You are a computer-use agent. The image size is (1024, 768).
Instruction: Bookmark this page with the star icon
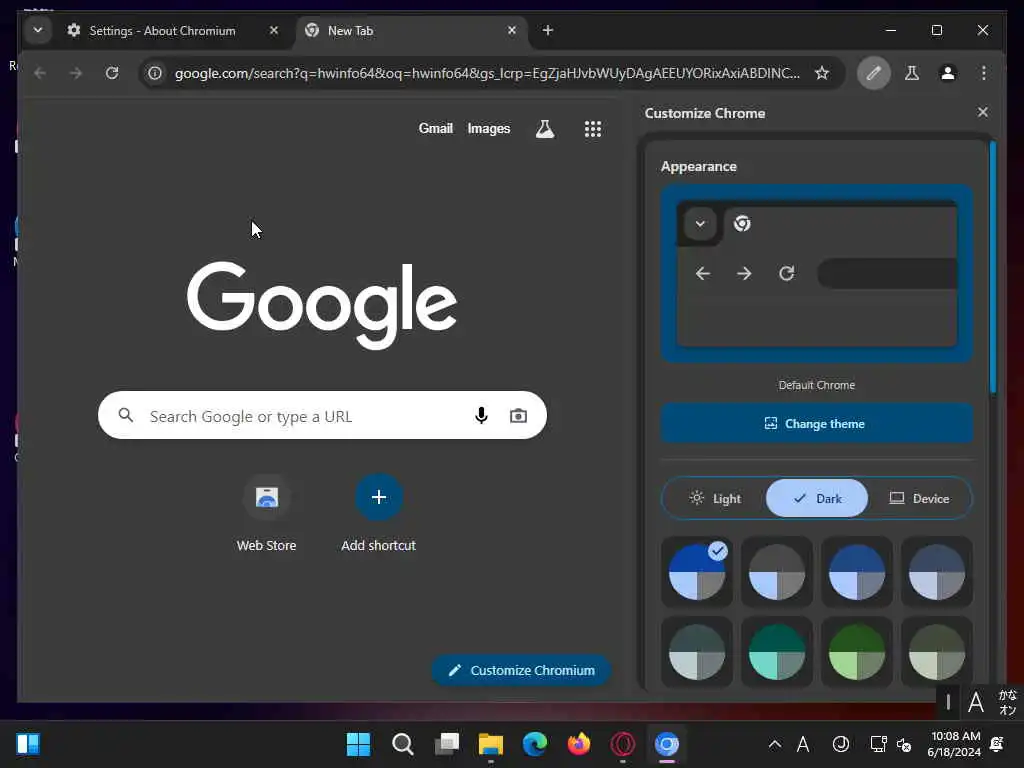822,73
